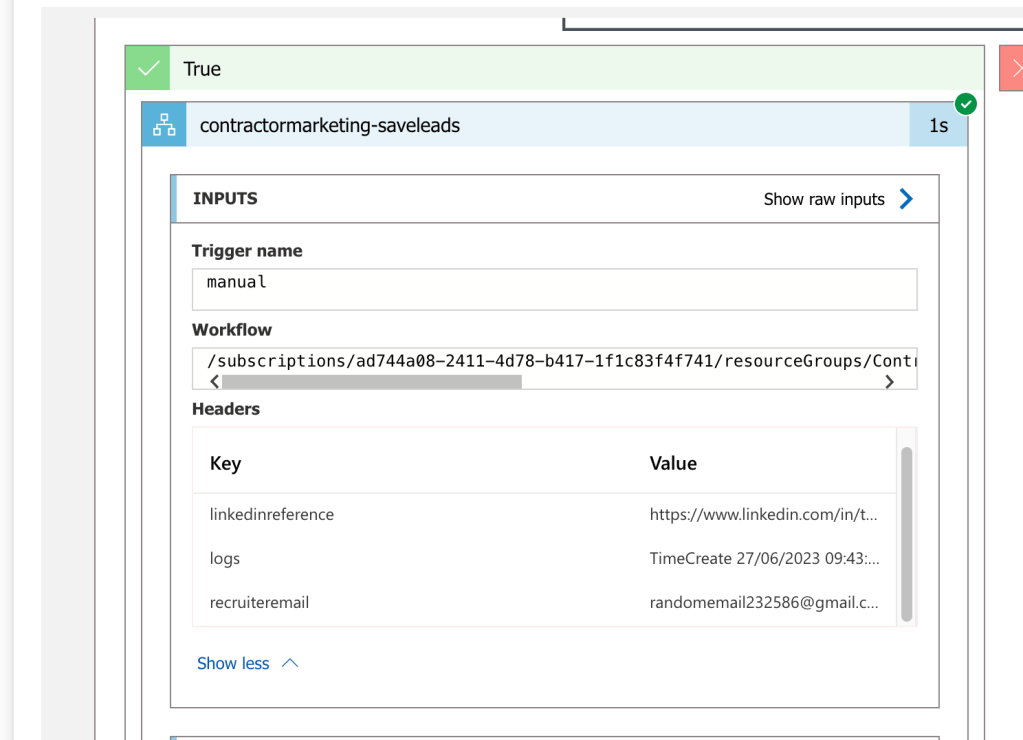
Task: Click the Value column header
Action: point(673,463)
